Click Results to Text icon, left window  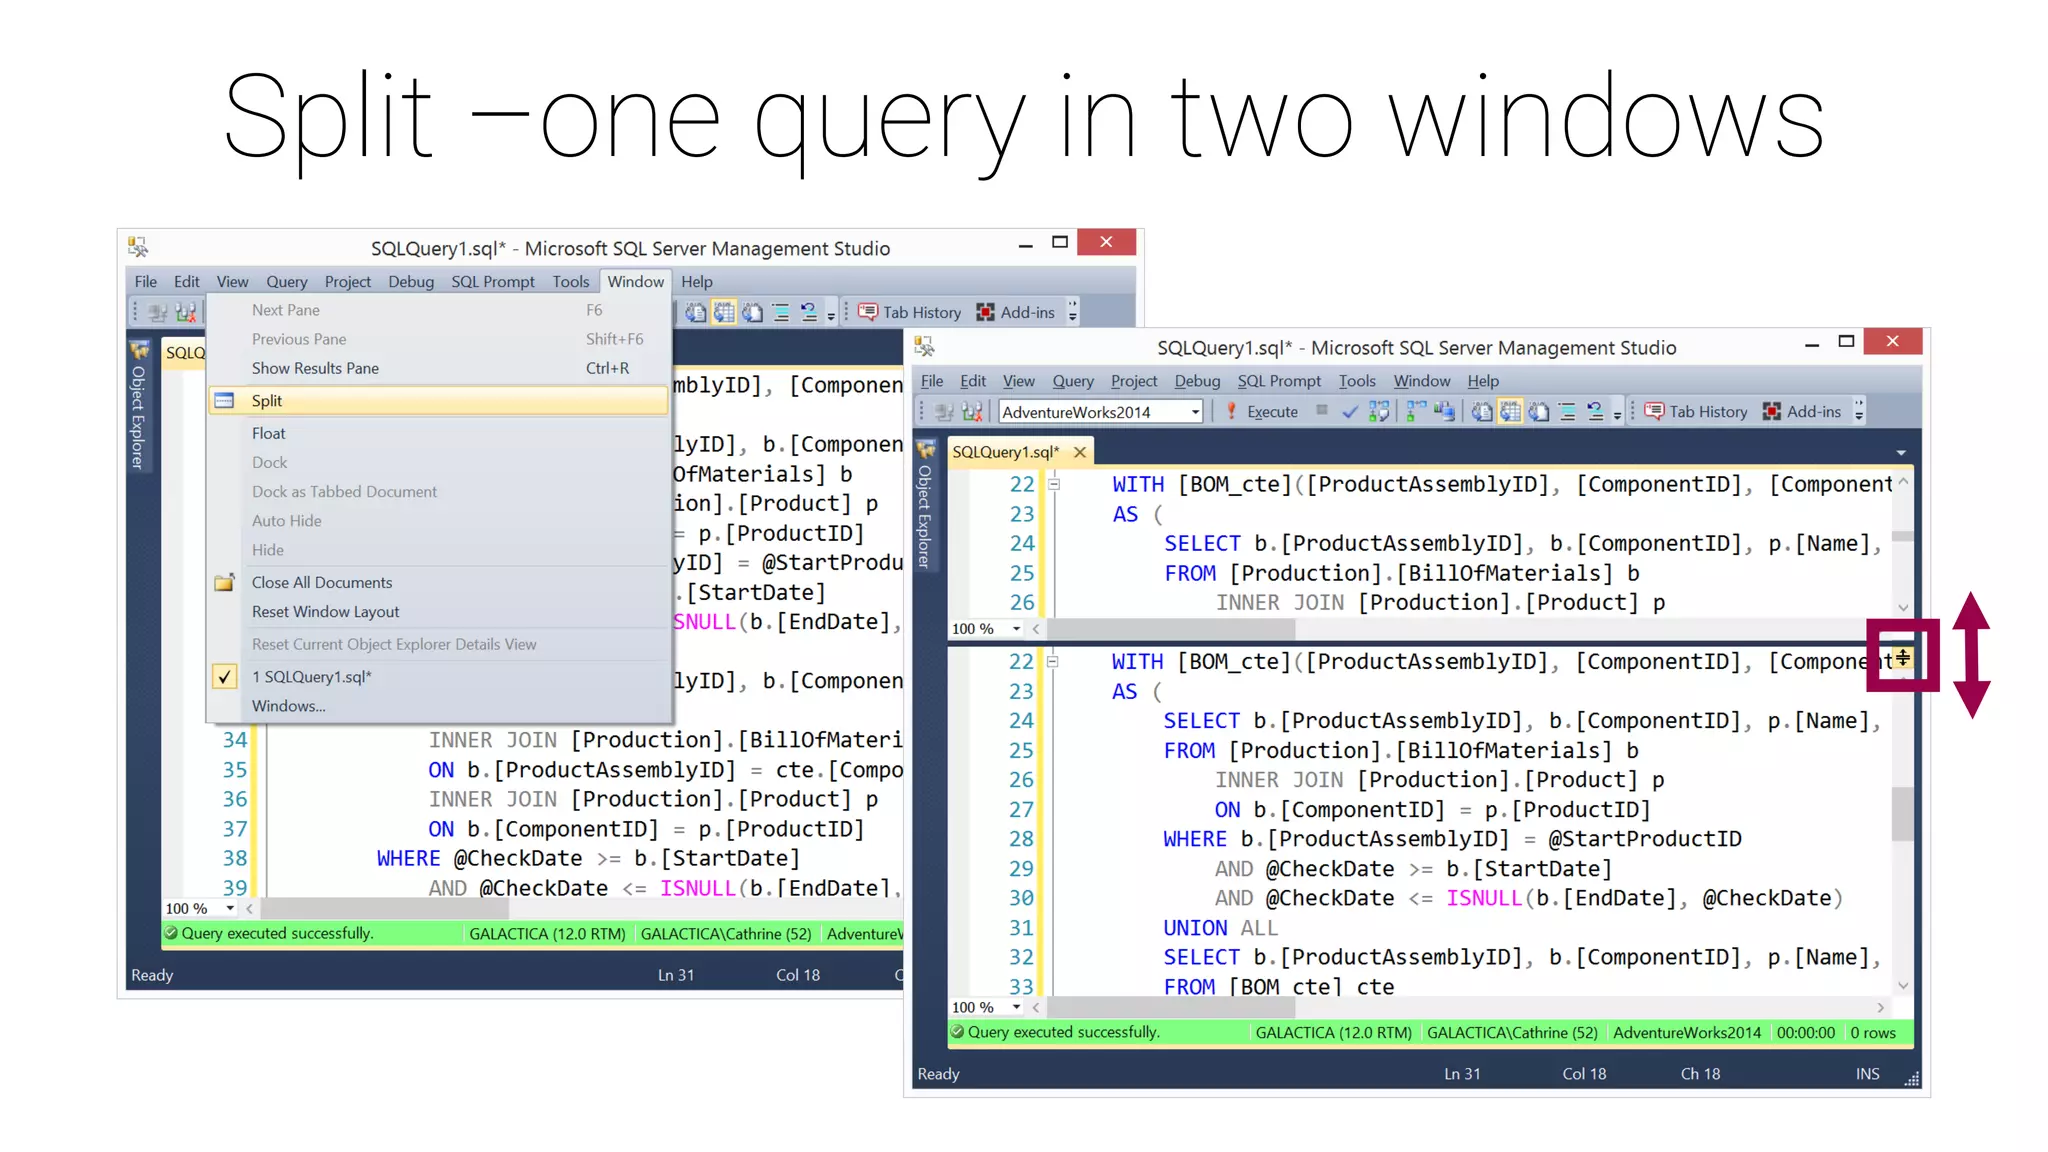pyautogui.click(x=695, y=312)
